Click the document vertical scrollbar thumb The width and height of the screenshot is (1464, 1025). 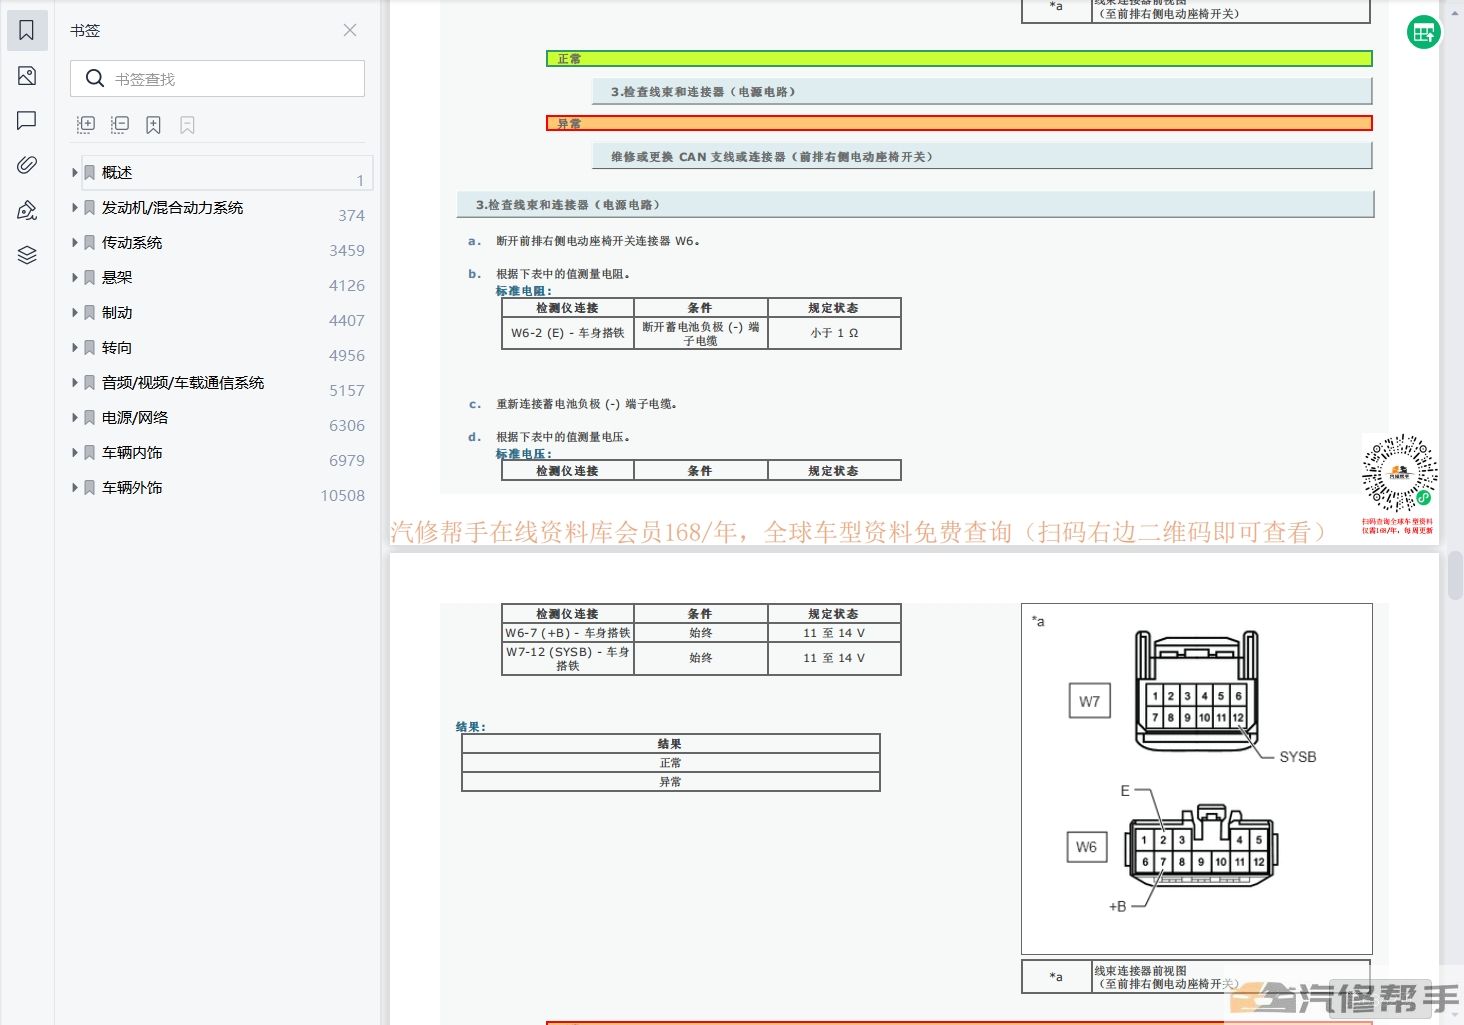1455,575
